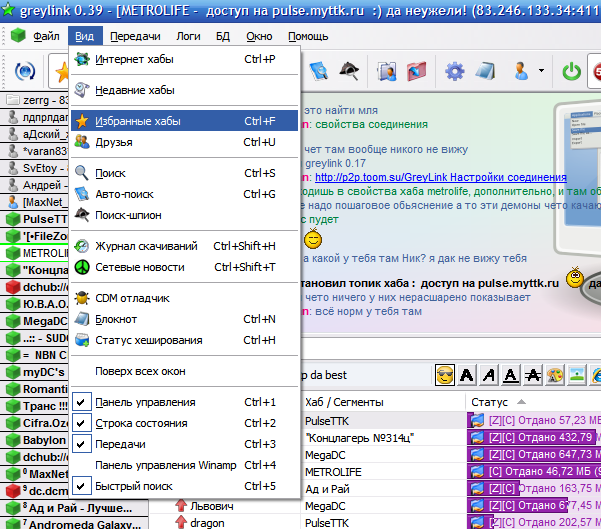Click the open file list toolbar icon
Image resolution: width=601 pixels, height=529 pixels.
coord(387,71)
